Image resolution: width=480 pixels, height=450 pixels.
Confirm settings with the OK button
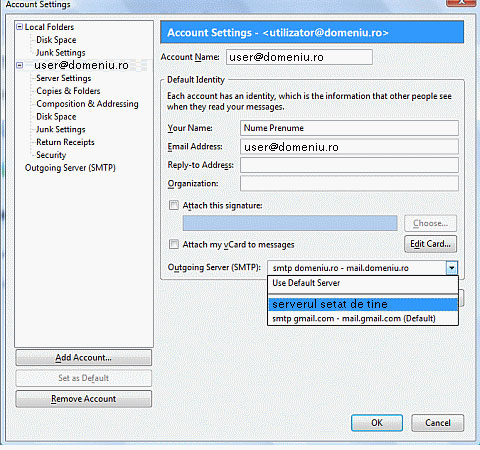pyautogui.click(x=377, y=423)
